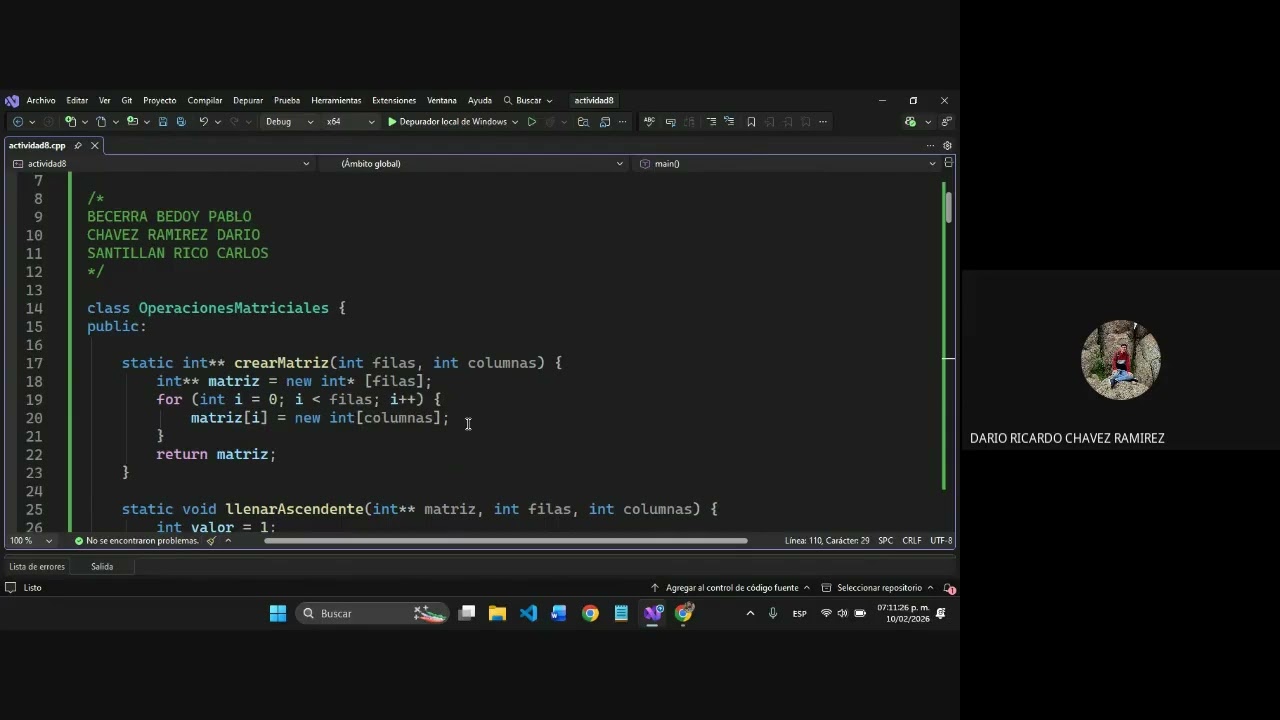The image size is (1280, 720).
Task: Click the Save All icon
Action: [181, 122]
